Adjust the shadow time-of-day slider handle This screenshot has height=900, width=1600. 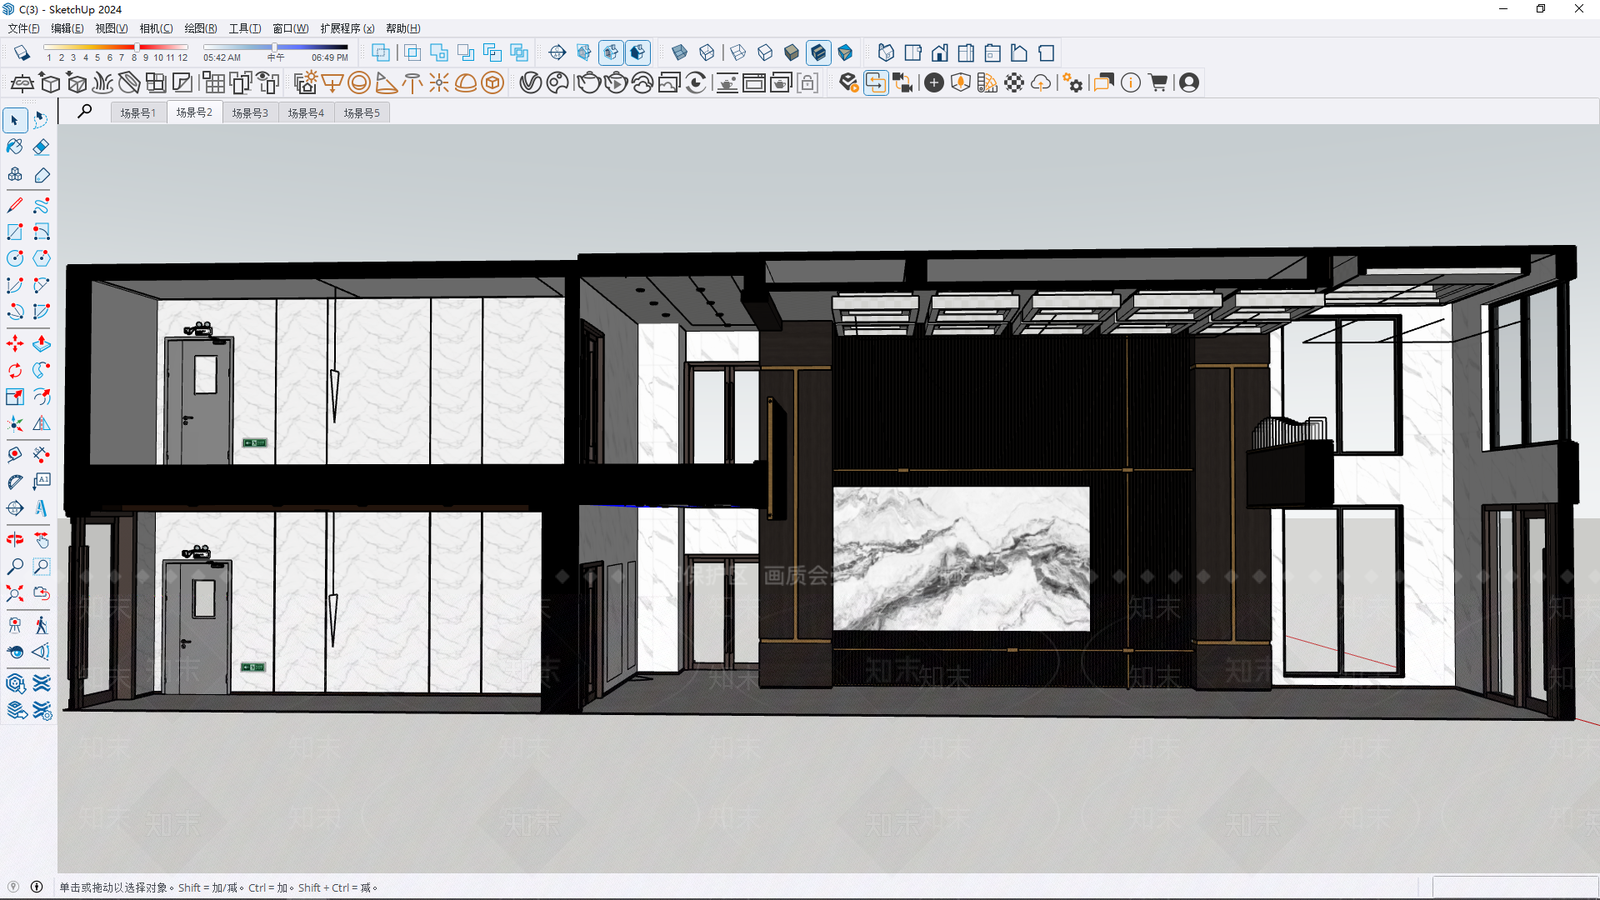pos(274,47)
